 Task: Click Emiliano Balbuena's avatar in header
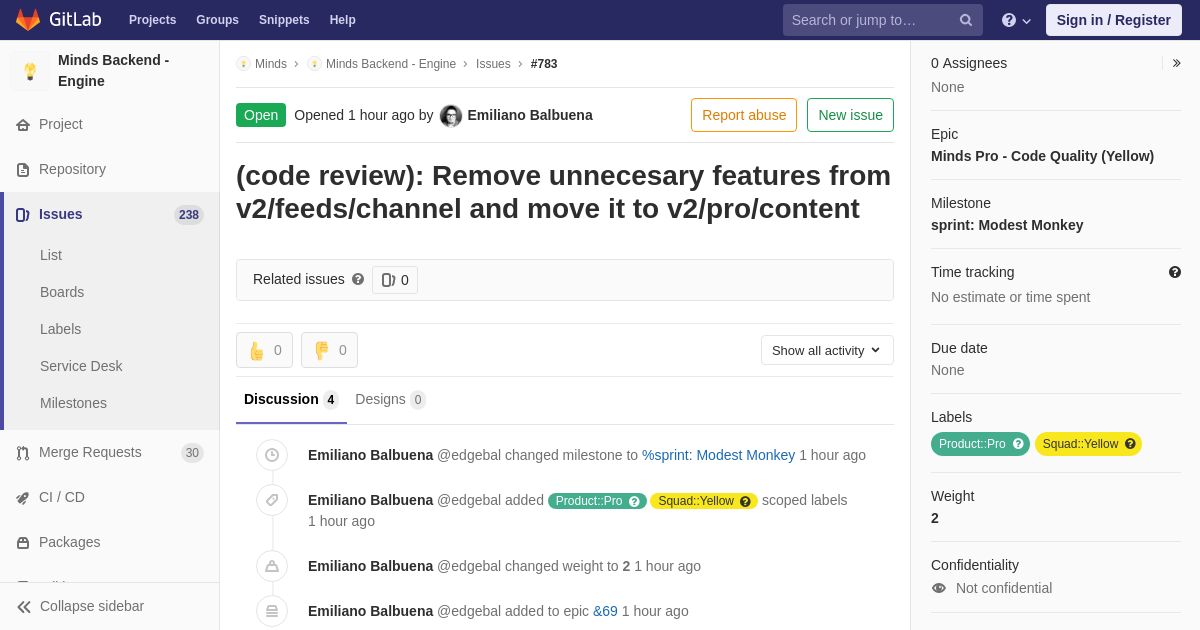(451, 116)
